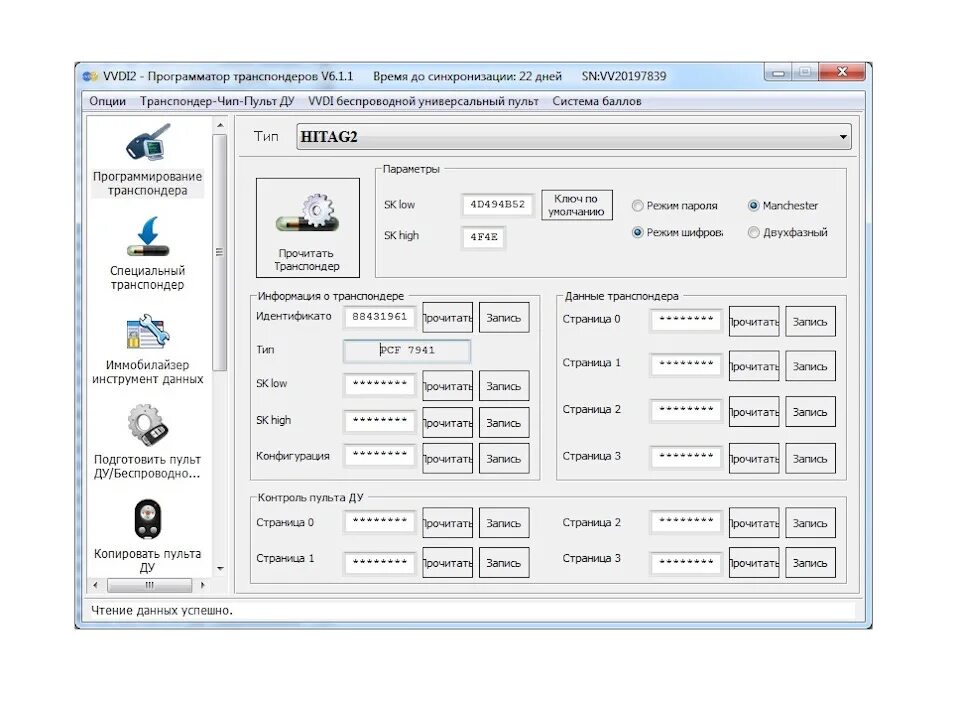Write Страница 2 in Данные транспондера
Screen dimensions: 960x701
(810, 412)
